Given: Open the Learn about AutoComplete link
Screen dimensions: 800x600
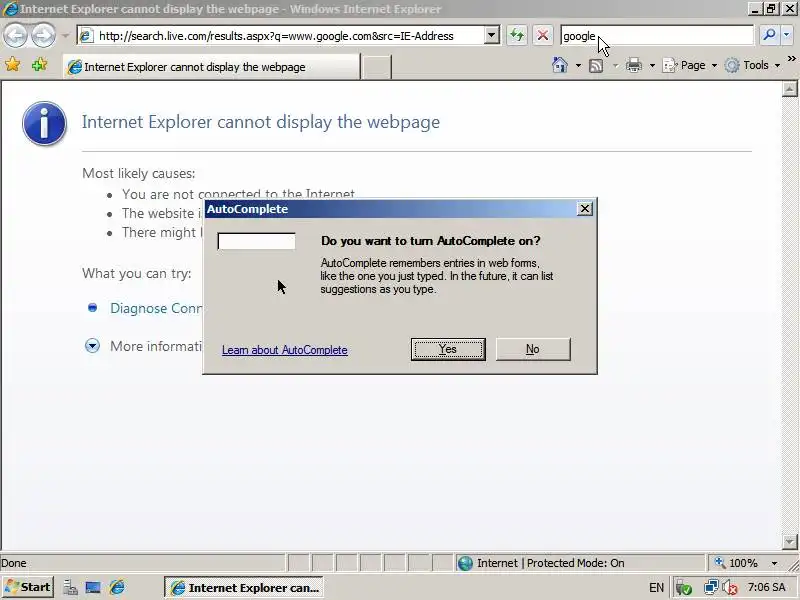Looking at the screenshot, I should pos(285,350).
